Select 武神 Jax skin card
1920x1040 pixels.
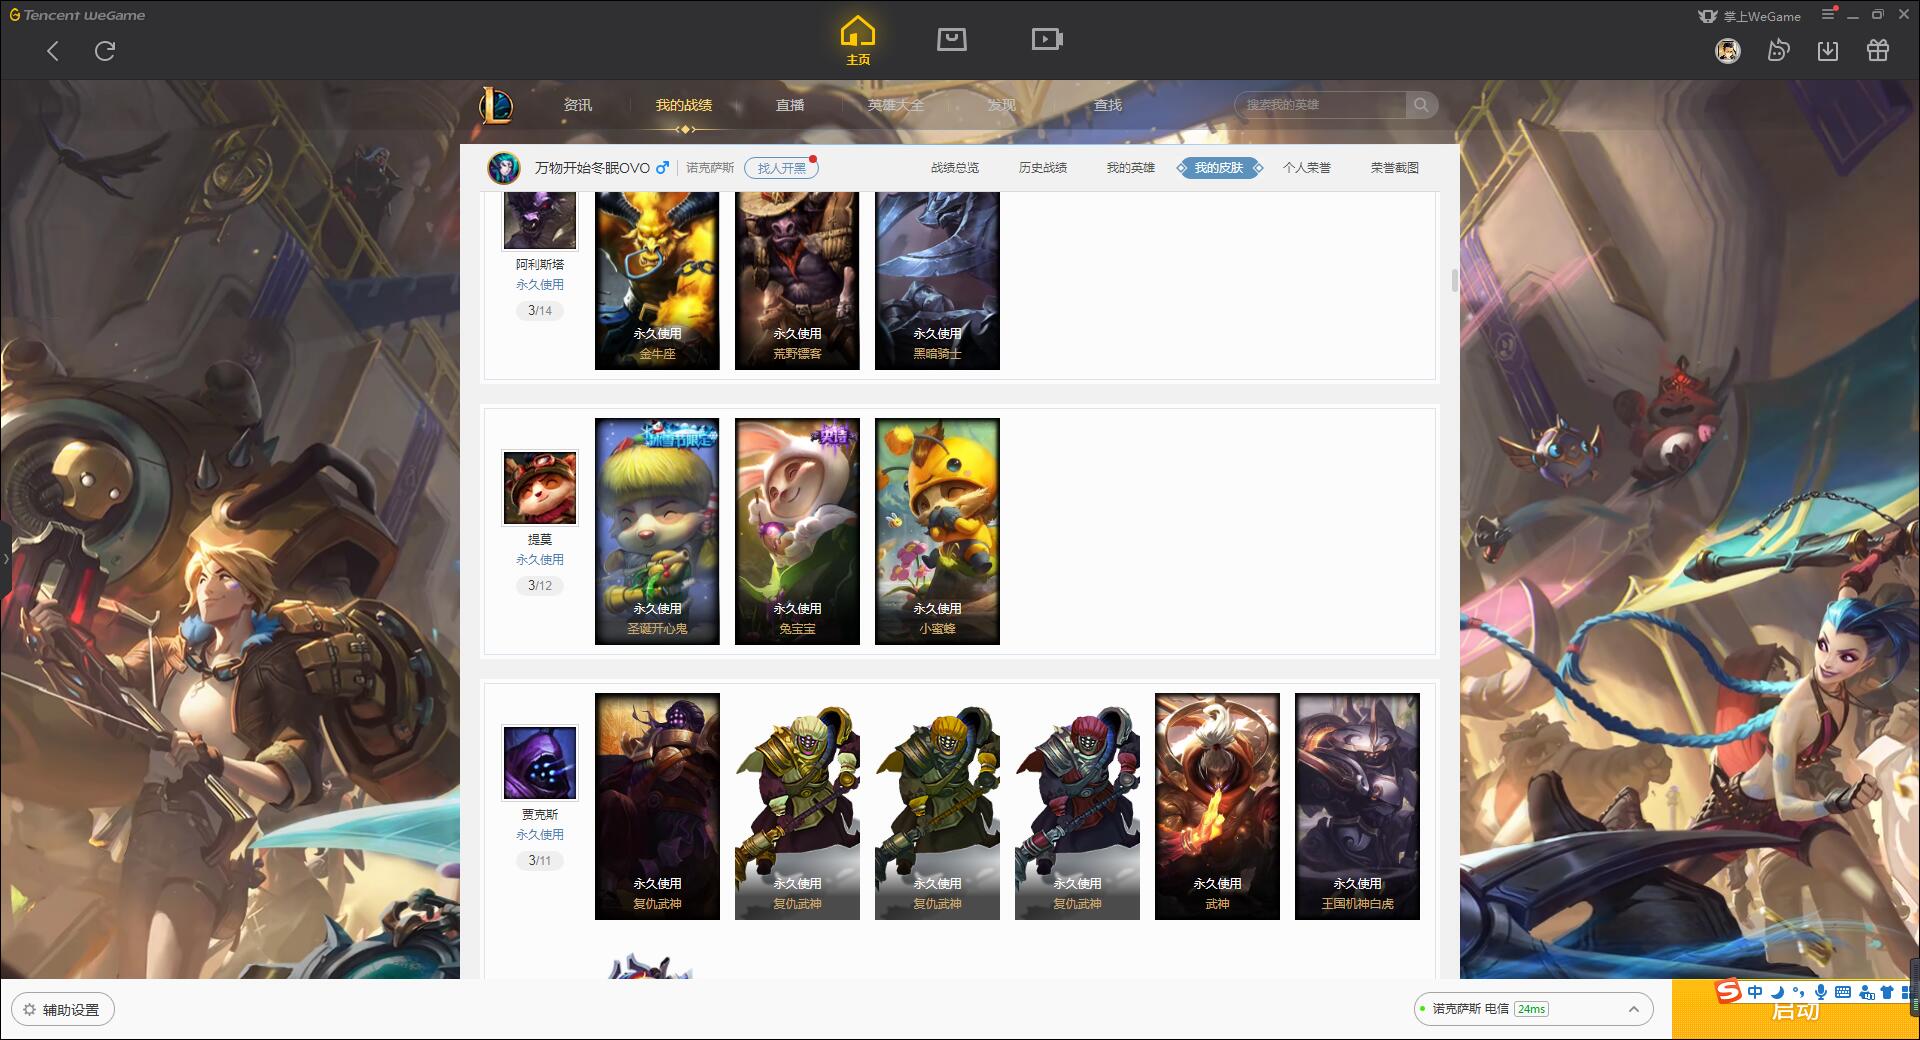(x=1217, y=806)
